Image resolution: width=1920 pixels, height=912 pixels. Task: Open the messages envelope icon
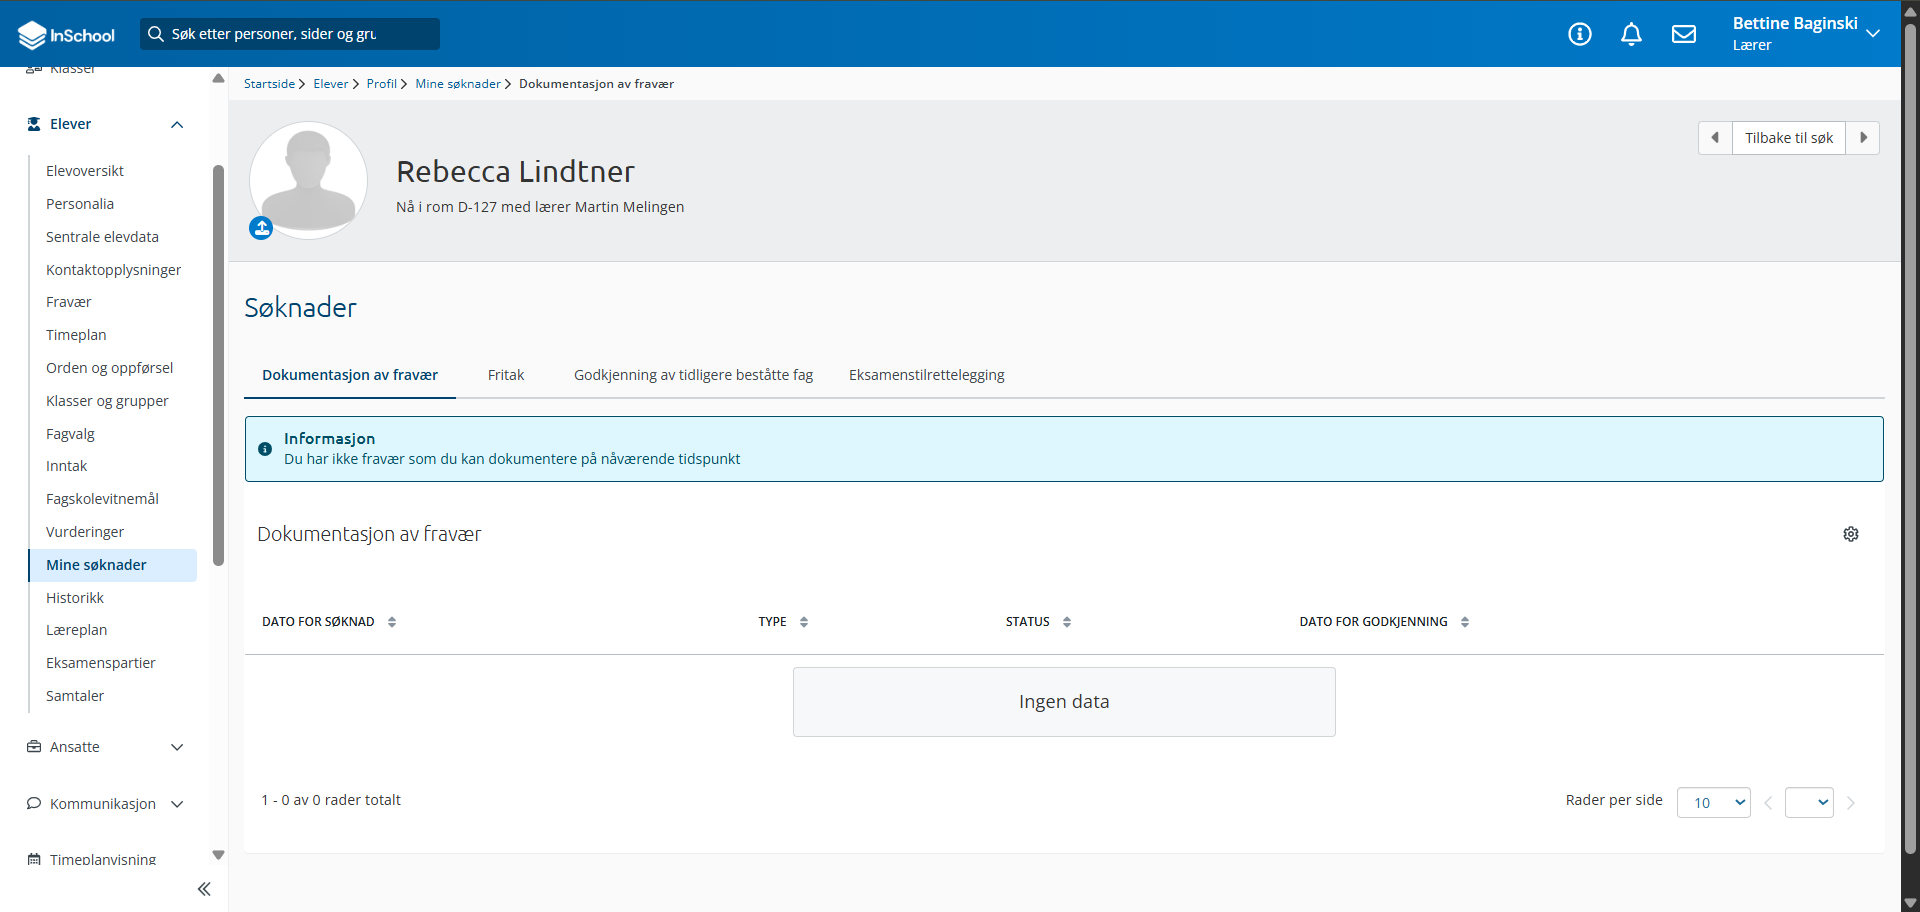pos(1684,34)
